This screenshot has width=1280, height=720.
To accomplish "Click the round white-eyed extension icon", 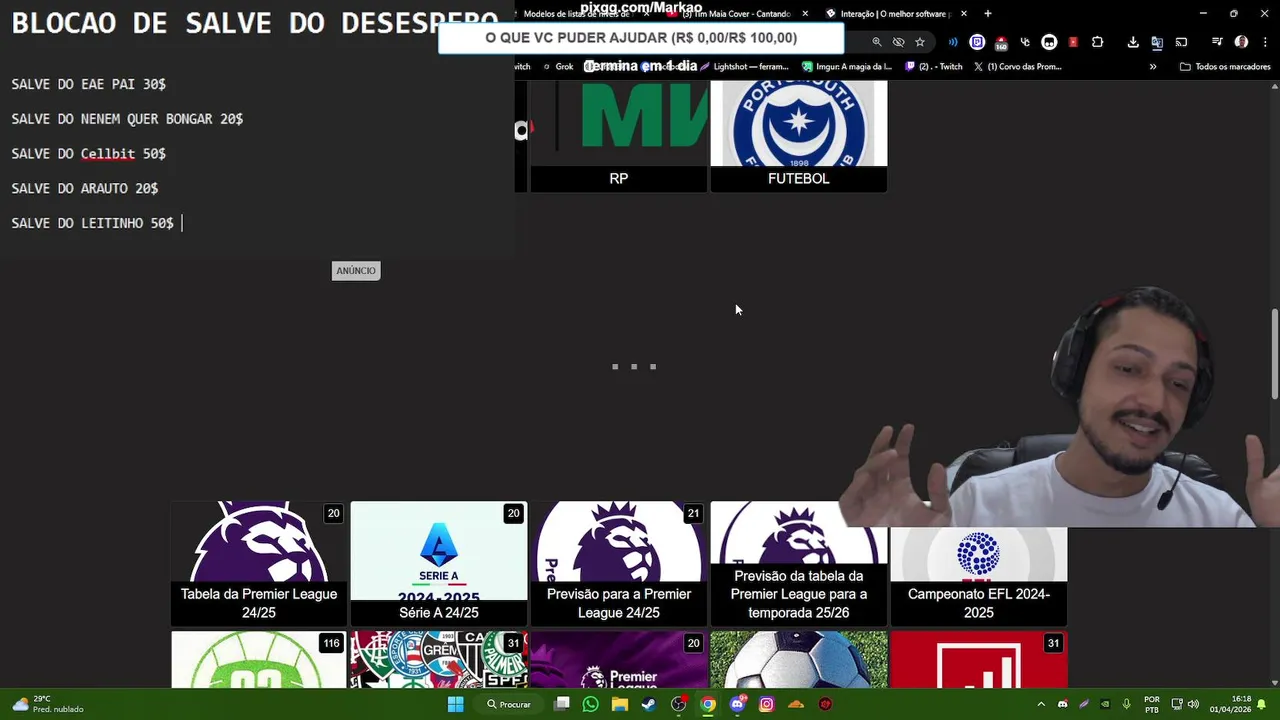I will 1049,42.
